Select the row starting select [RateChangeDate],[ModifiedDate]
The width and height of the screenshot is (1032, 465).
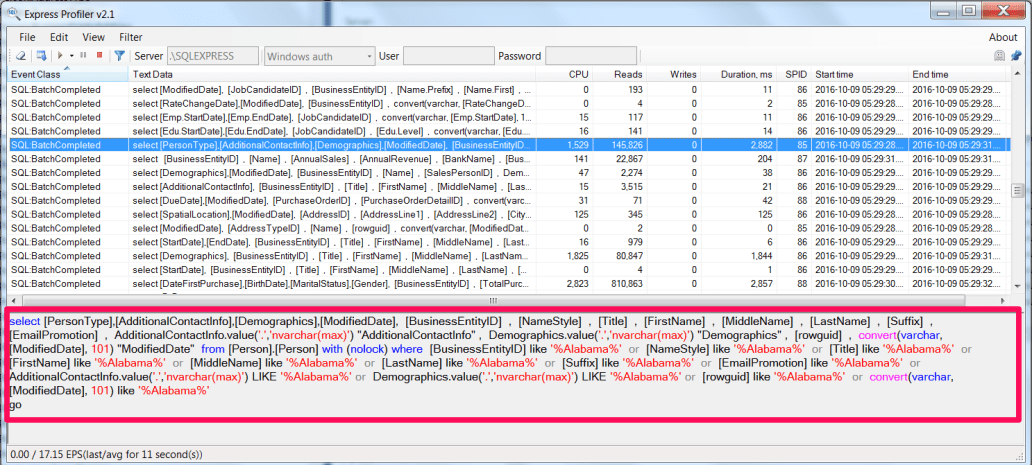point(509,103)
